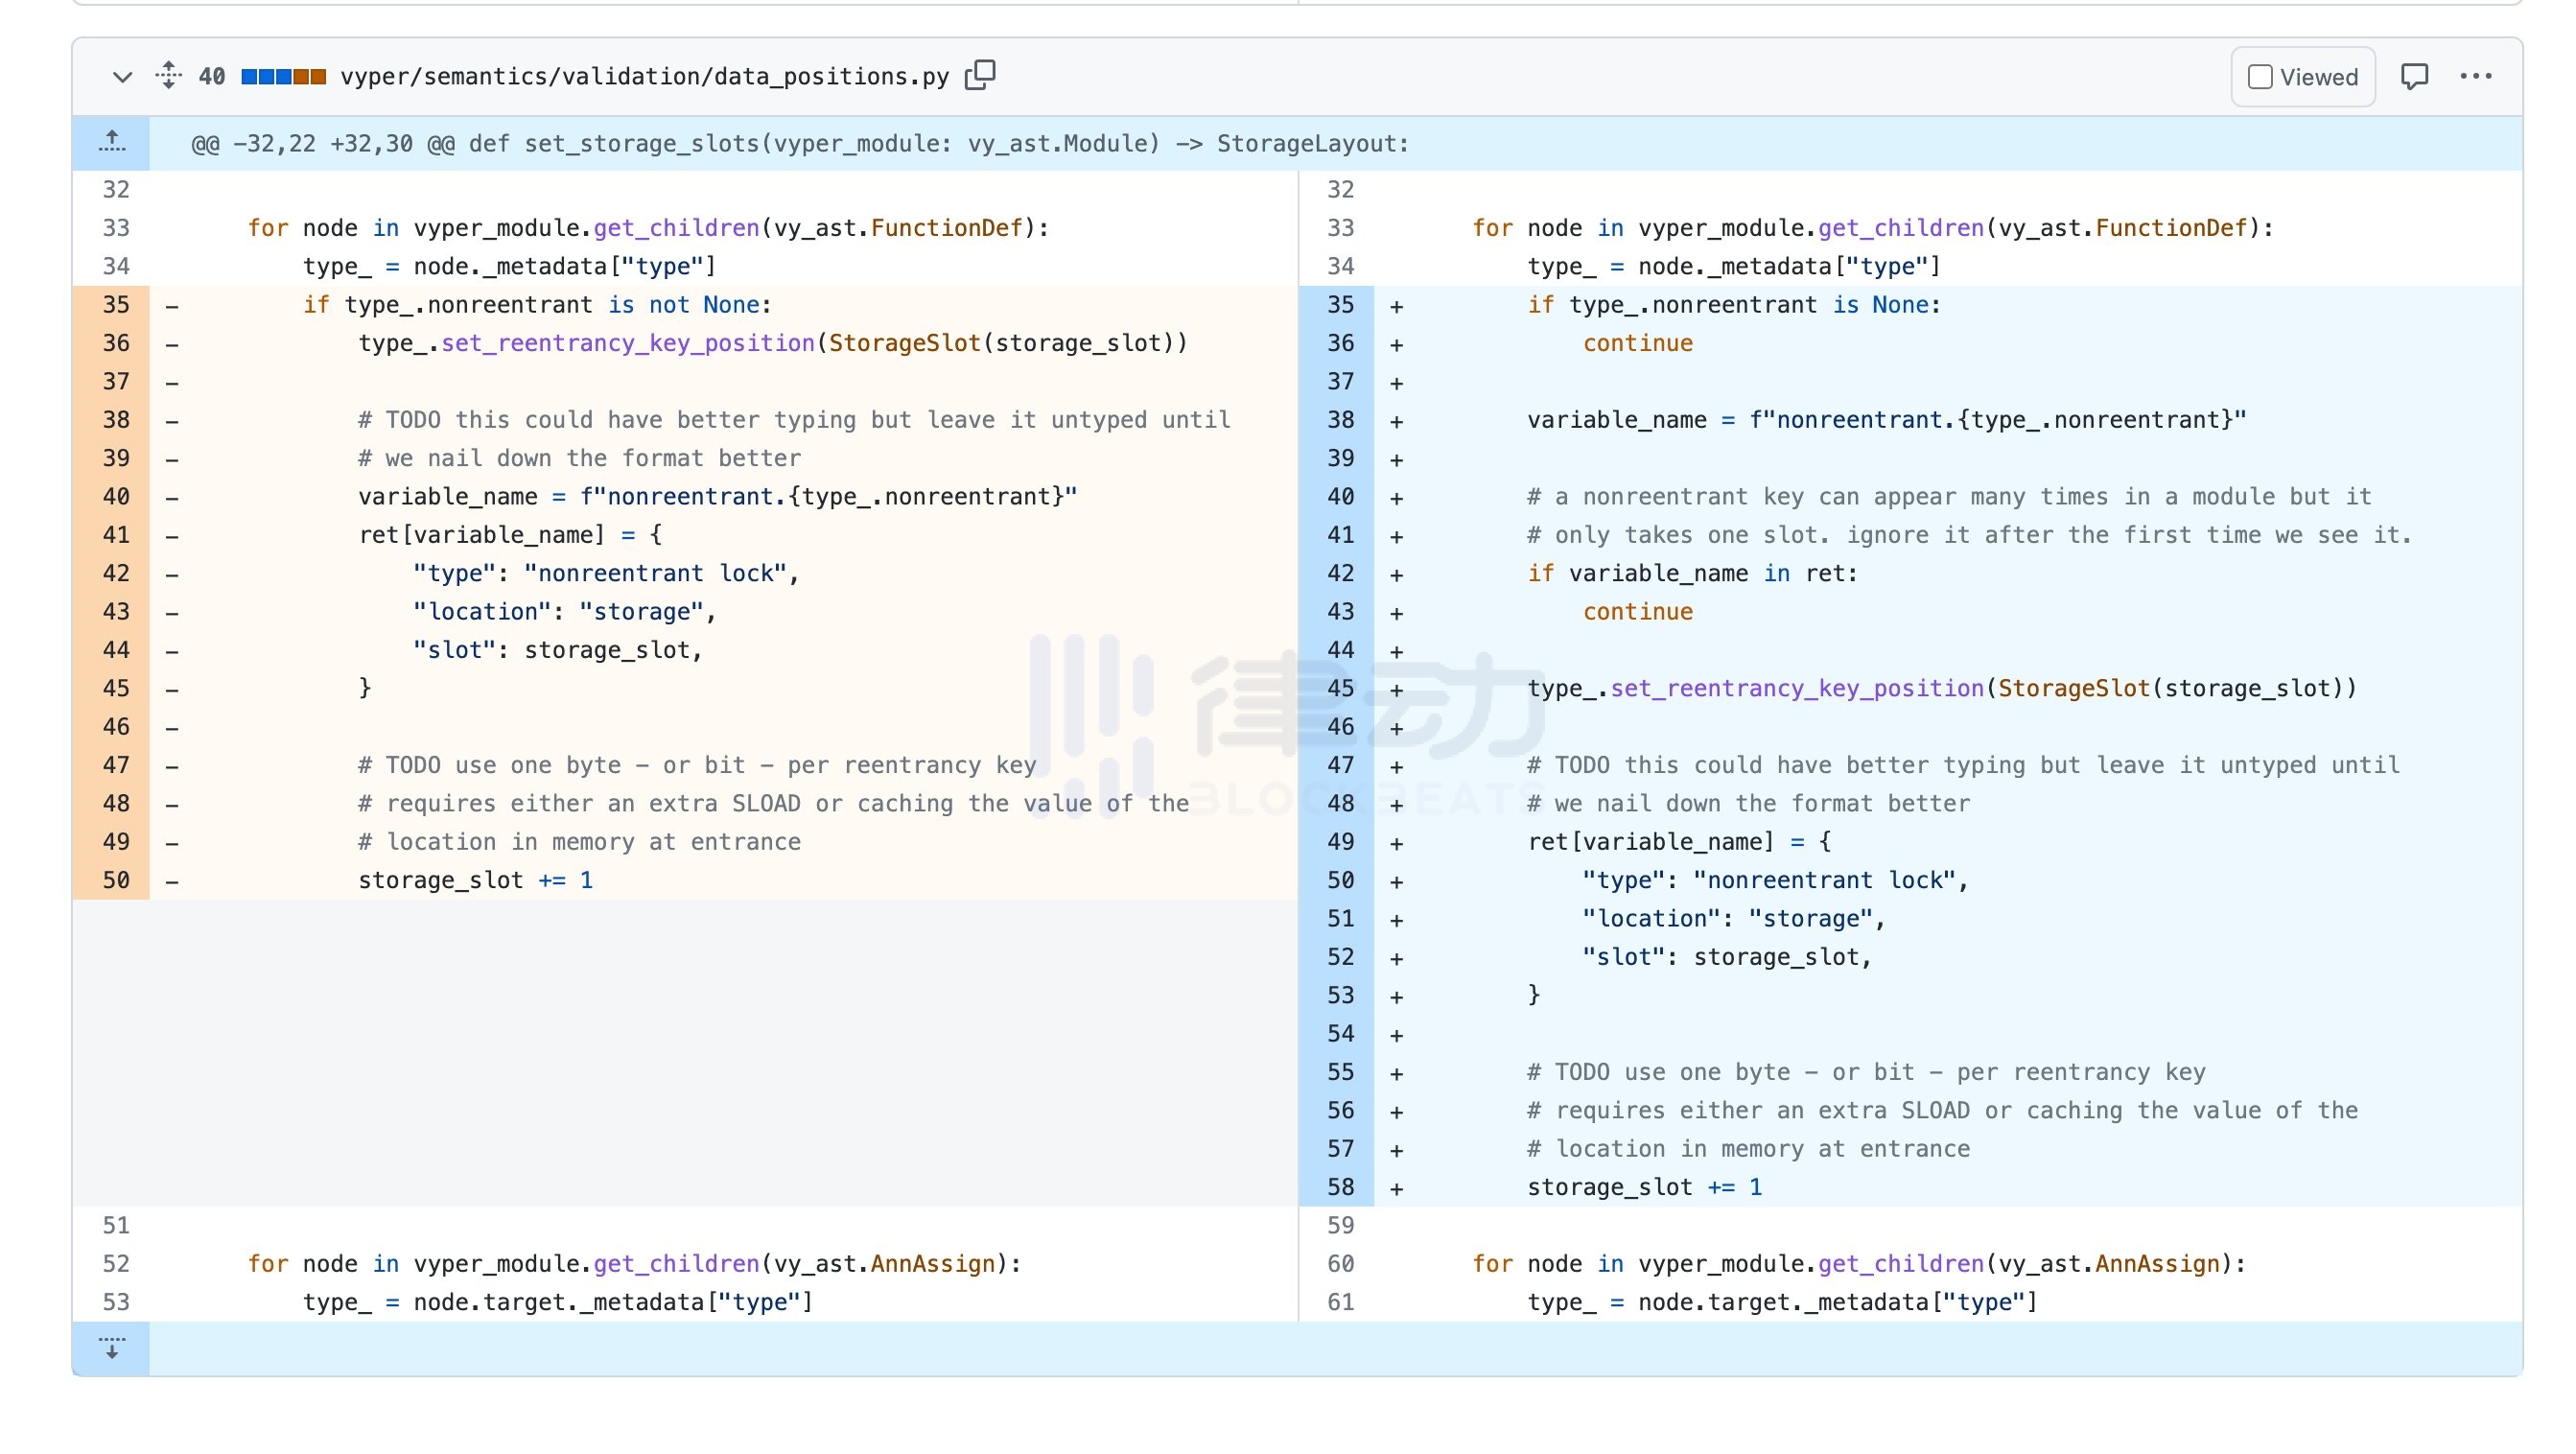Open the file comment icon
The image size is (2576, 1454).
(x=2414, y=76)
